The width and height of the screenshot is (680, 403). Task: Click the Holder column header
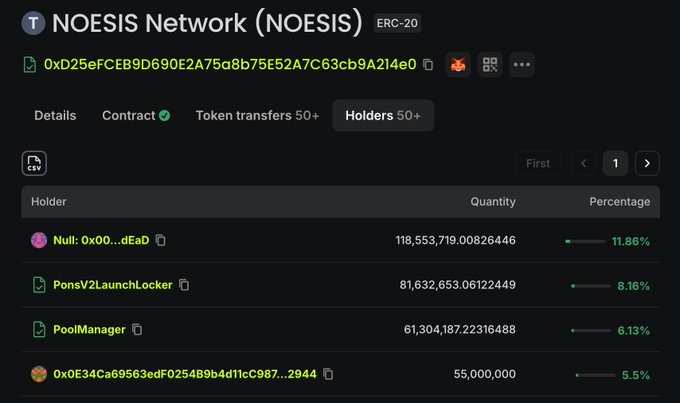pos(49,202)
